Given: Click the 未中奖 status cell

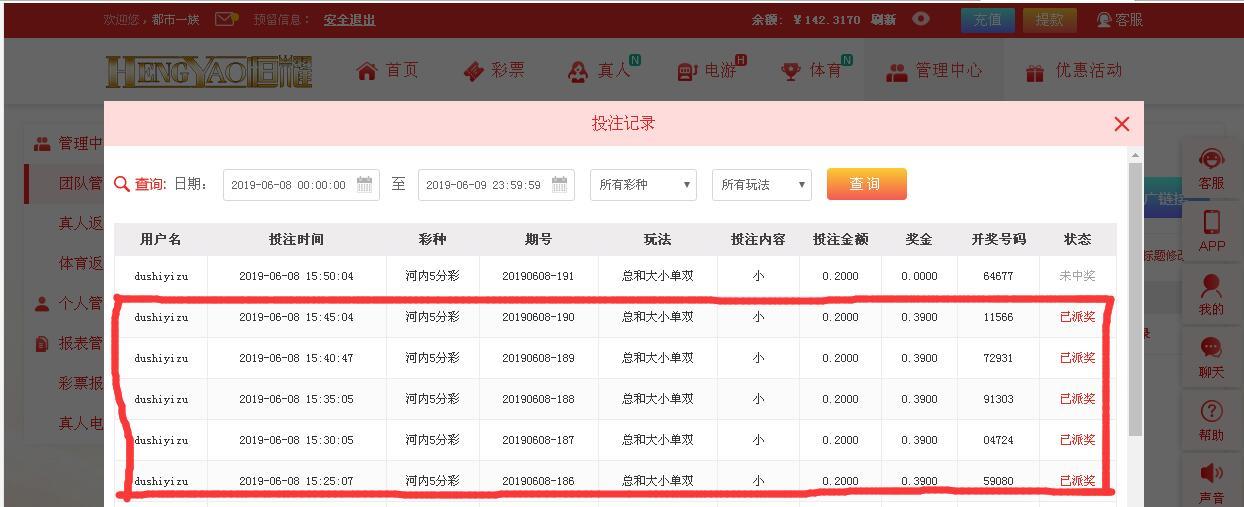Looking at the screenshot, I should pos(1078,276).
